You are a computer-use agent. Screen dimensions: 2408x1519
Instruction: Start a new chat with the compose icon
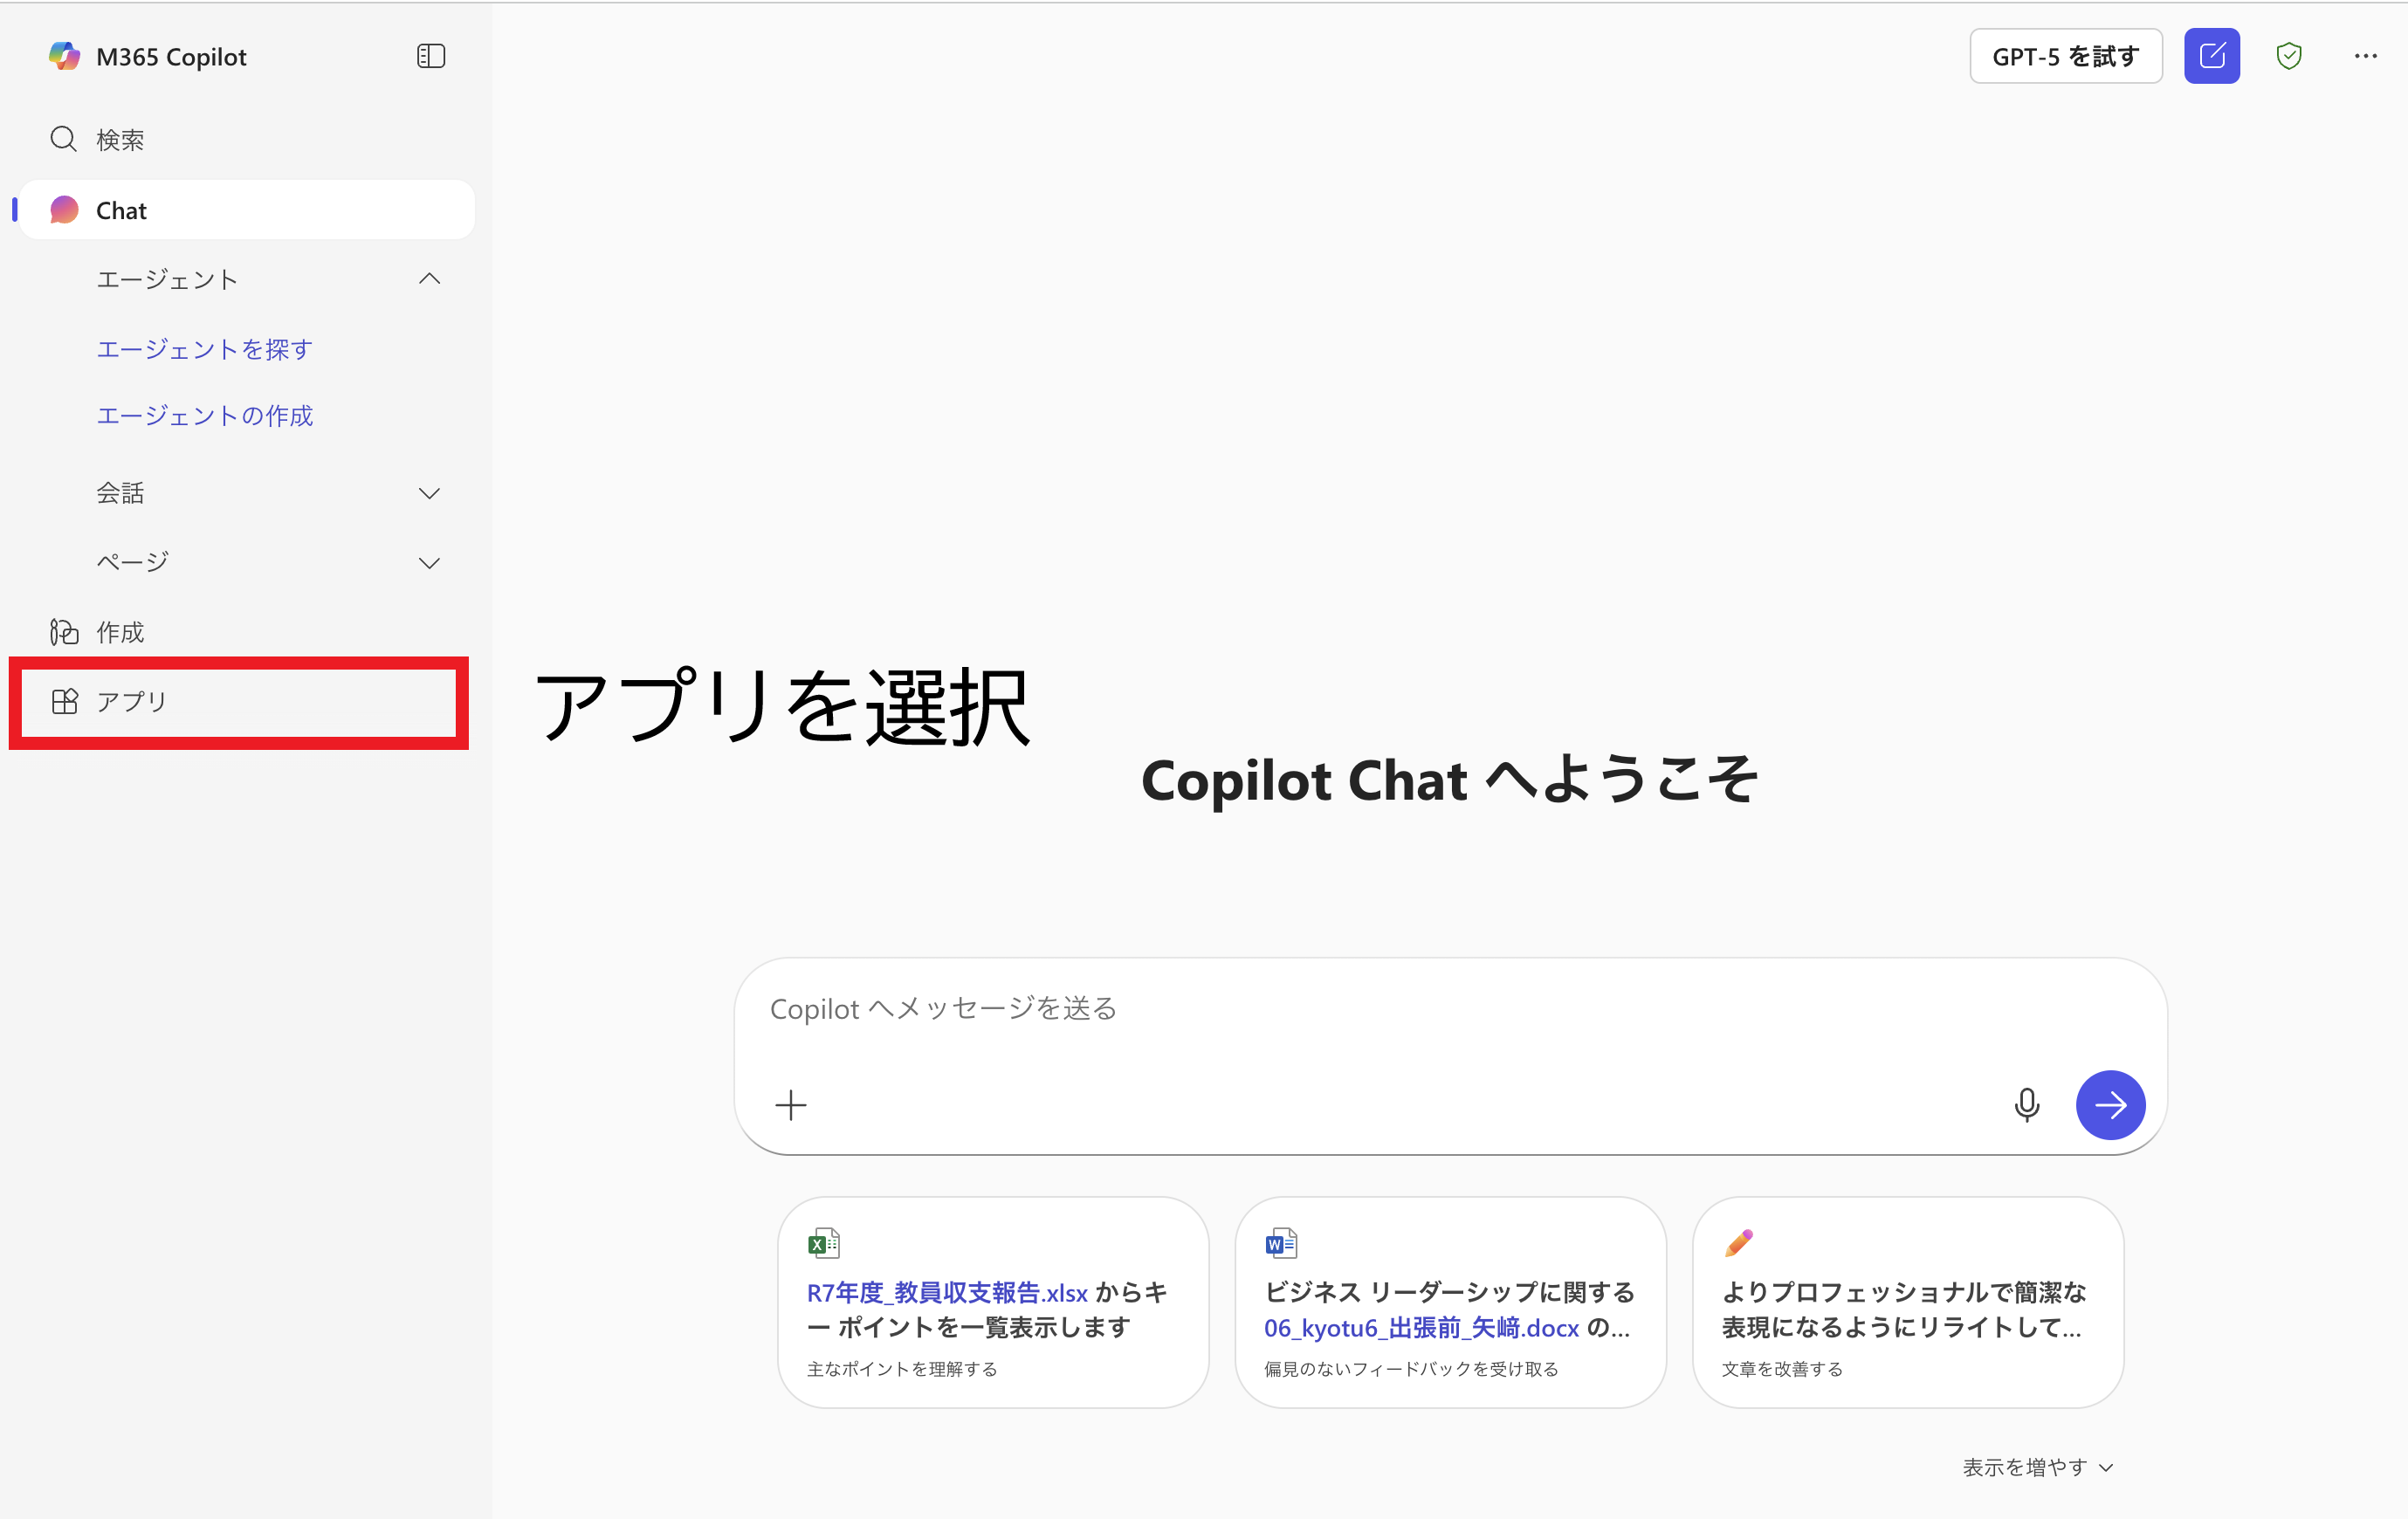pyautogui.click(x=2211, y=56)
